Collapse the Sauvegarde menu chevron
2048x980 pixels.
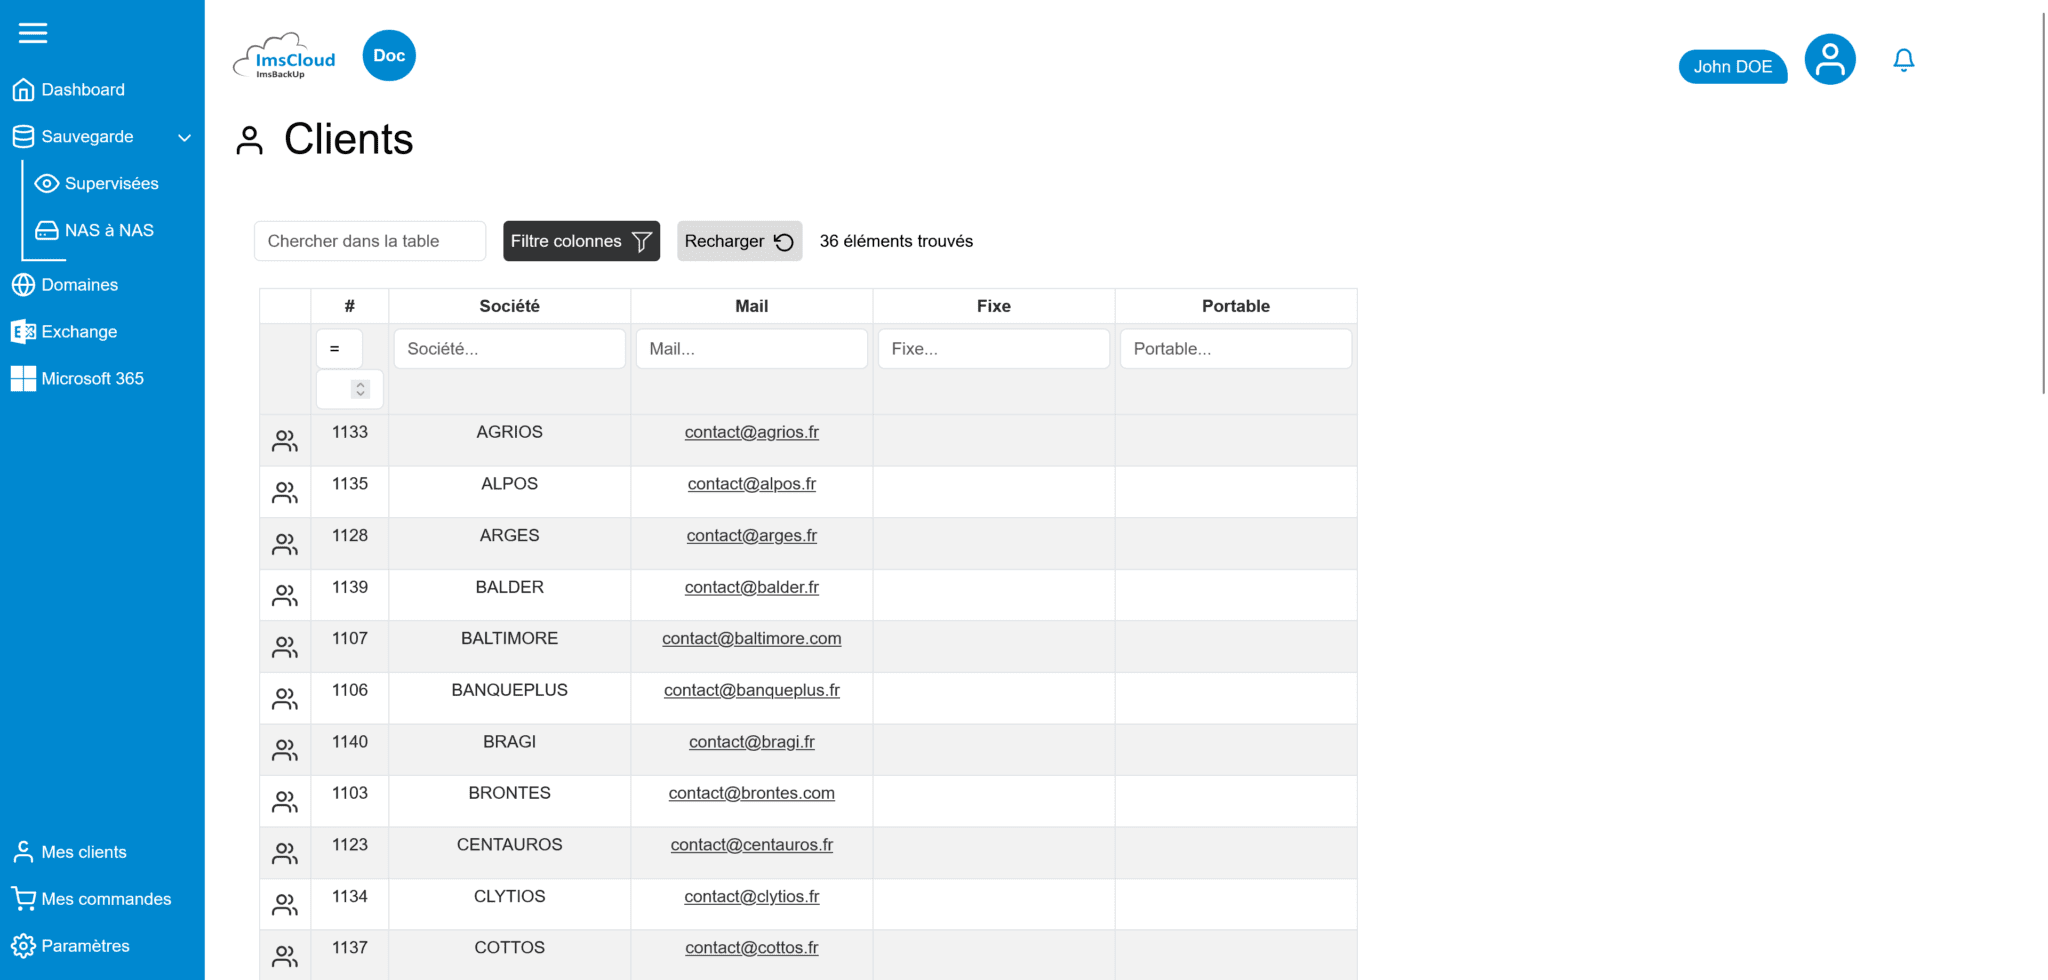pos(184,137)
